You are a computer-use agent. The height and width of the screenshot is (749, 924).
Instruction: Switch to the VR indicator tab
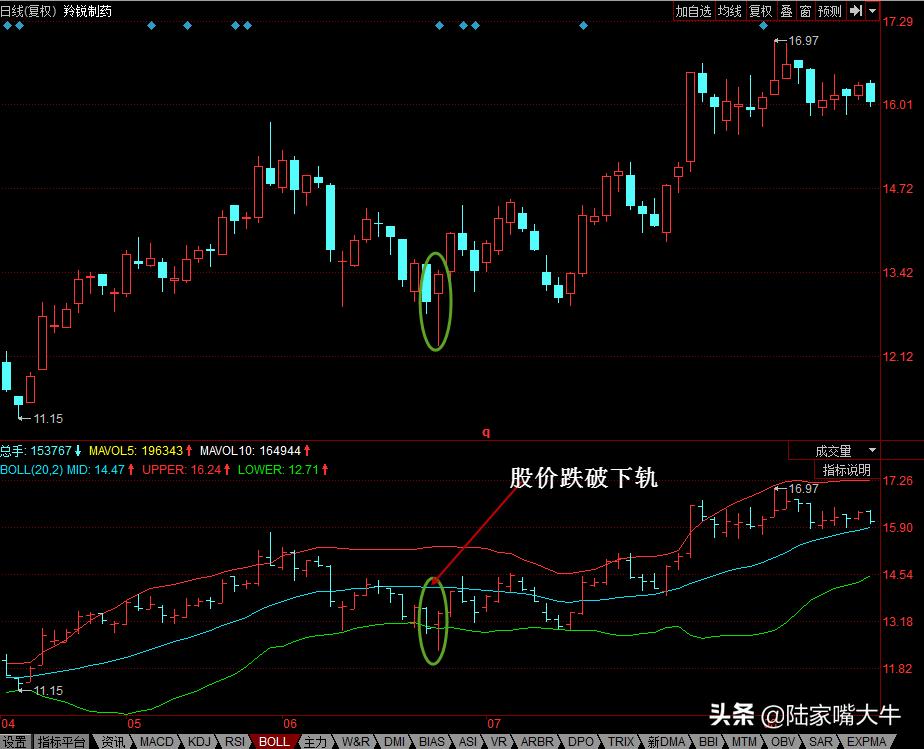click(x=499, y=741)
